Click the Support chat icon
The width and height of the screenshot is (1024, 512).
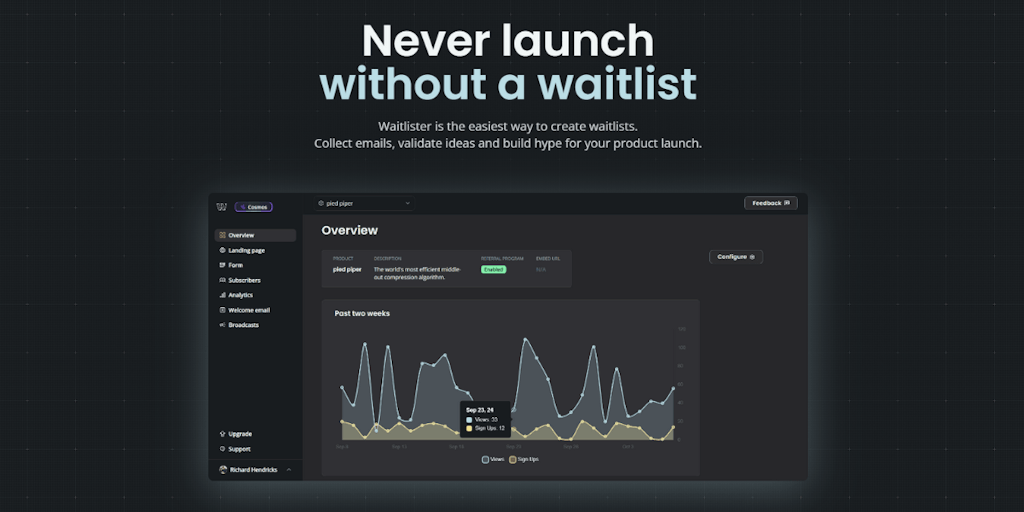pyautogui.click(x=223, y=449)
